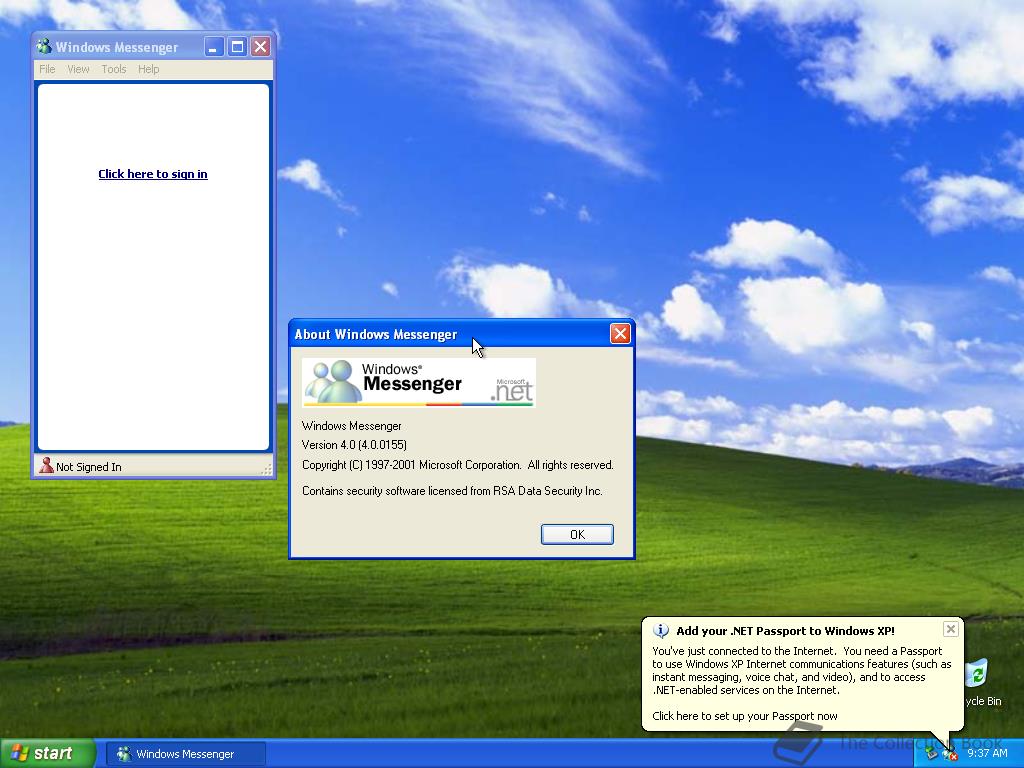
Task: Click the 'Add your .NET Passport to Windows XP!' heading
Action: (x=785, y=631)
